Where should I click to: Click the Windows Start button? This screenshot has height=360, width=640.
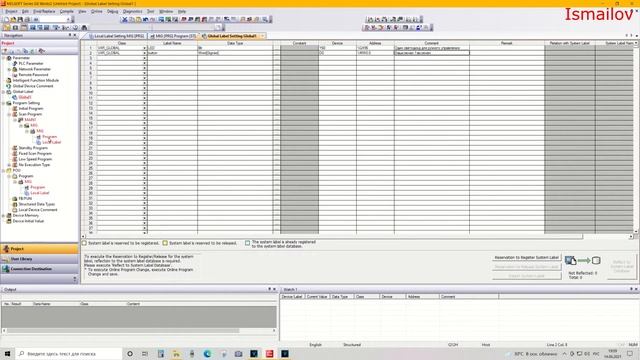tap(7, 353)
